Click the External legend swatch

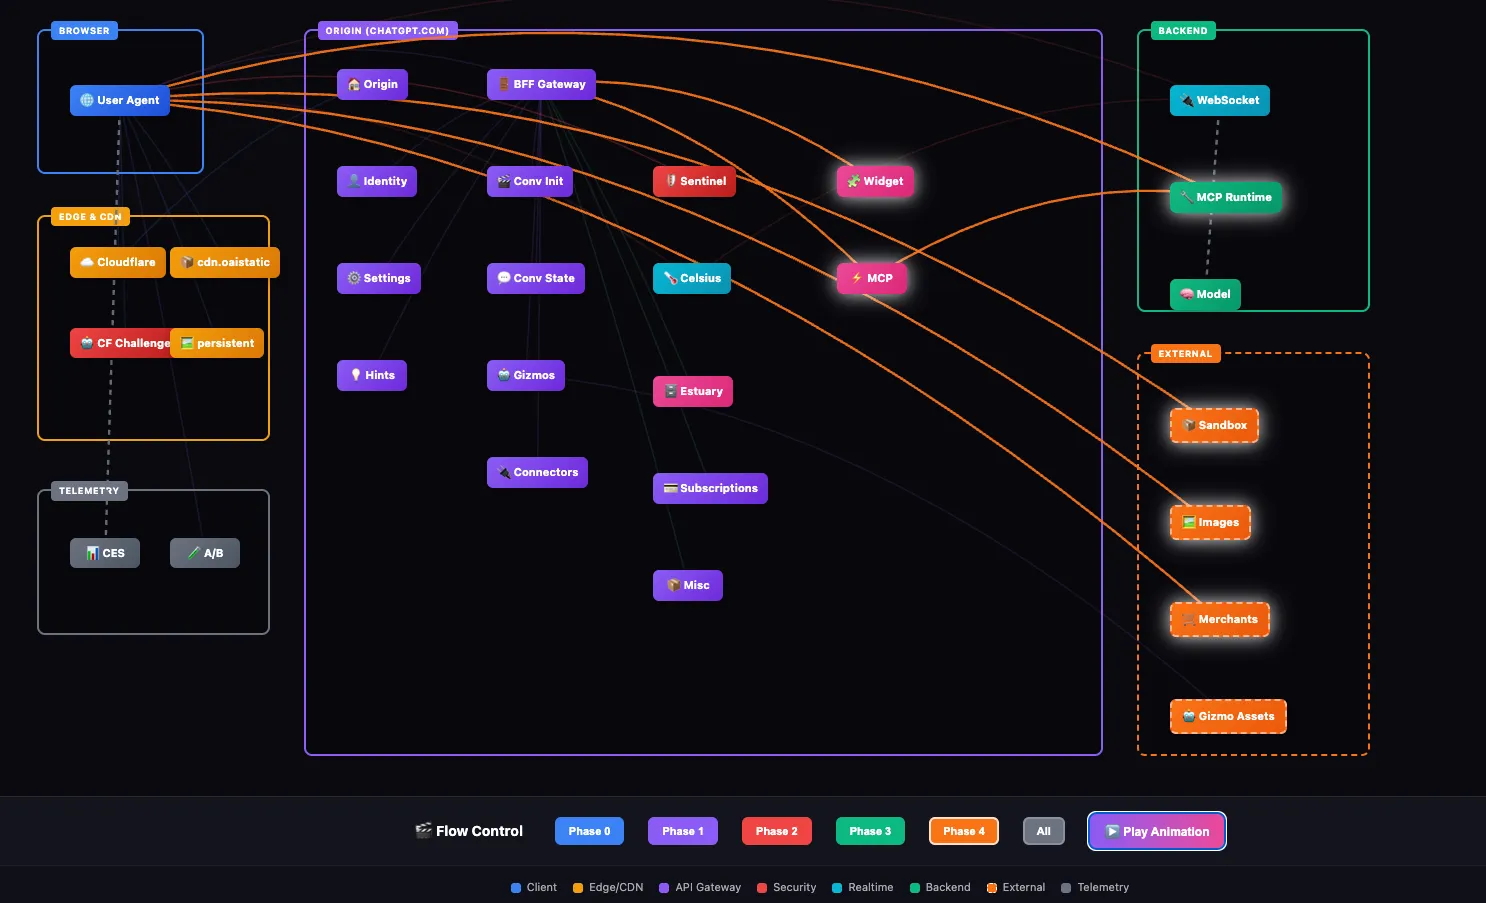click(992, 887)
